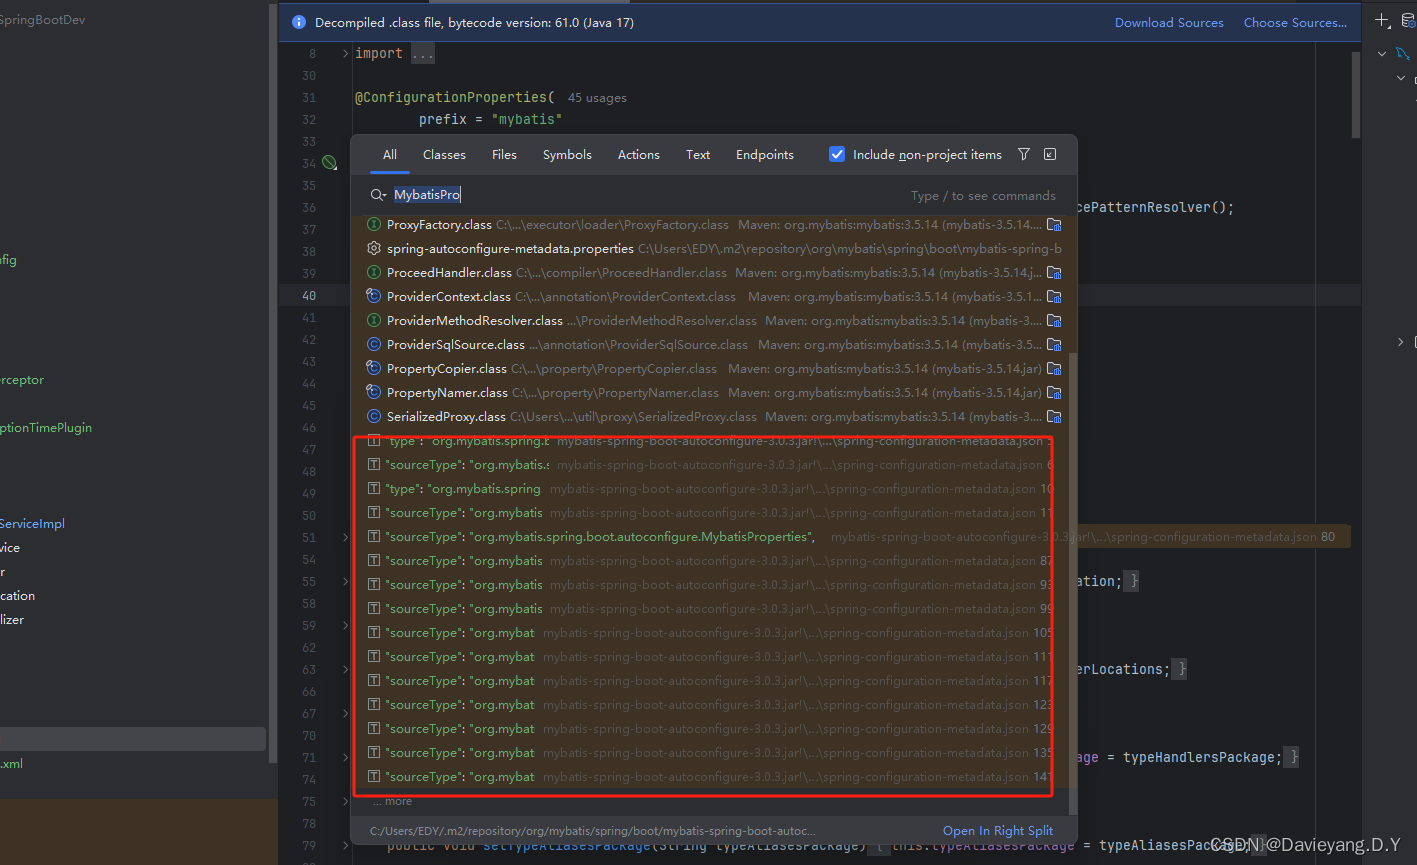Click ProxyFactory.class interface icon
The width and height of the screenshot is (1417, 865).
tap(374, 225)
